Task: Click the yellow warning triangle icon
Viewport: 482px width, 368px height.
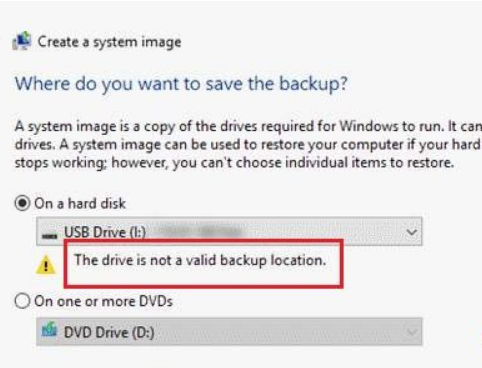Action: (x=46, y=264)
